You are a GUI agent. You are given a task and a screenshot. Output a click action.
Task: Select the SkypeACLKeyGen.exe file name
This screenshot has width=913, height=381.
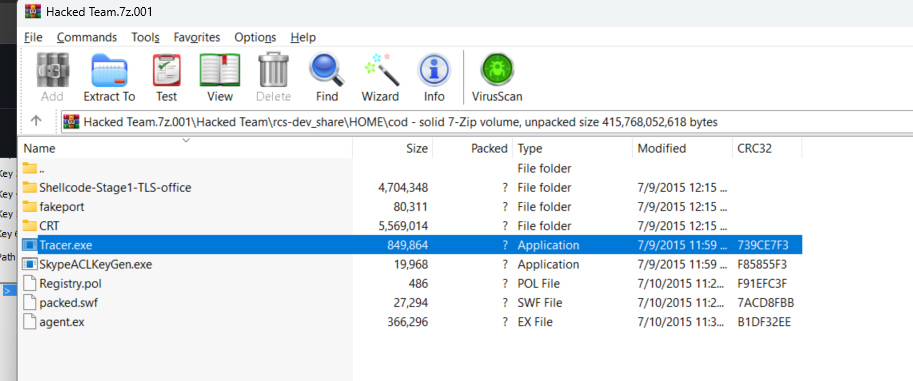point(95,264)
